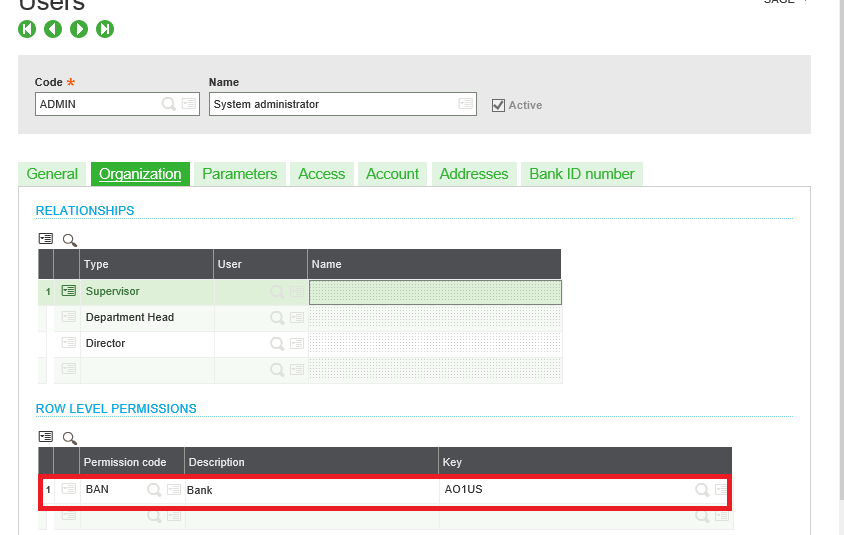Look up user for Supervisor row
Viewport: 844px width, 535px height.
277,292
